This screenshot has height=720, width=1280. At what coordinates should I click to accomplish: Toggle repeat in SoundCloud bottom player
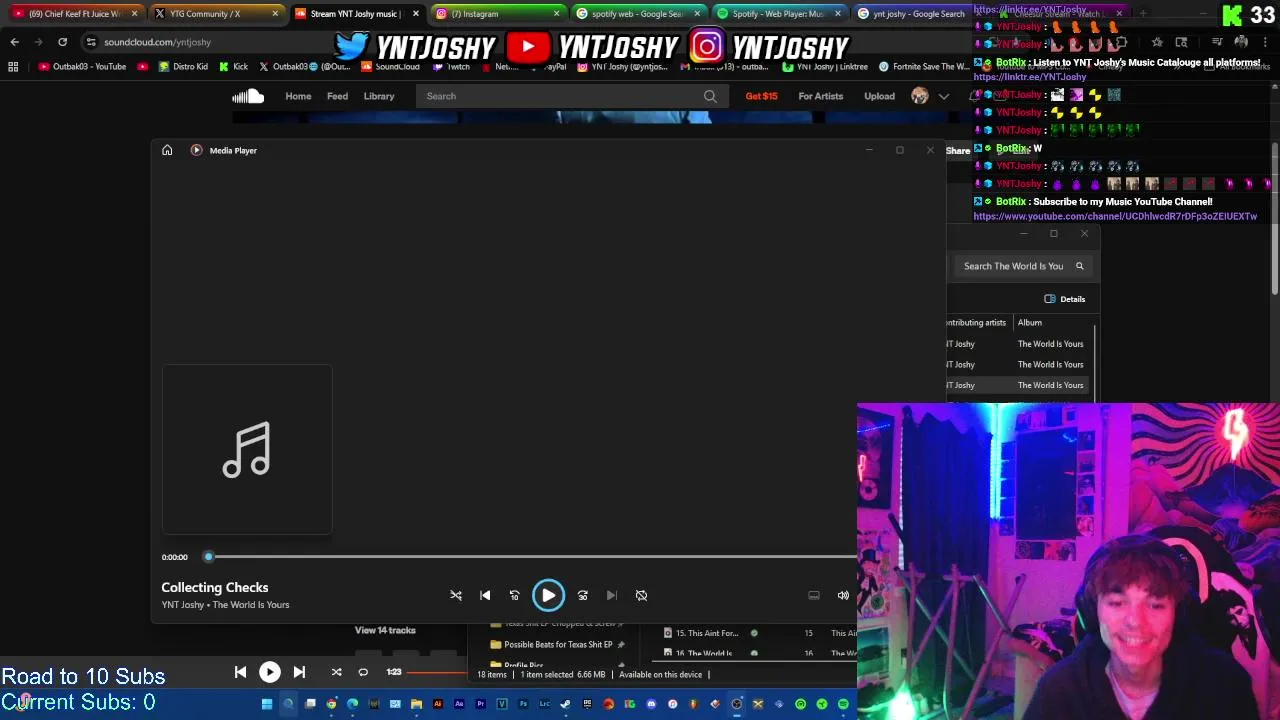coord(363,672)
